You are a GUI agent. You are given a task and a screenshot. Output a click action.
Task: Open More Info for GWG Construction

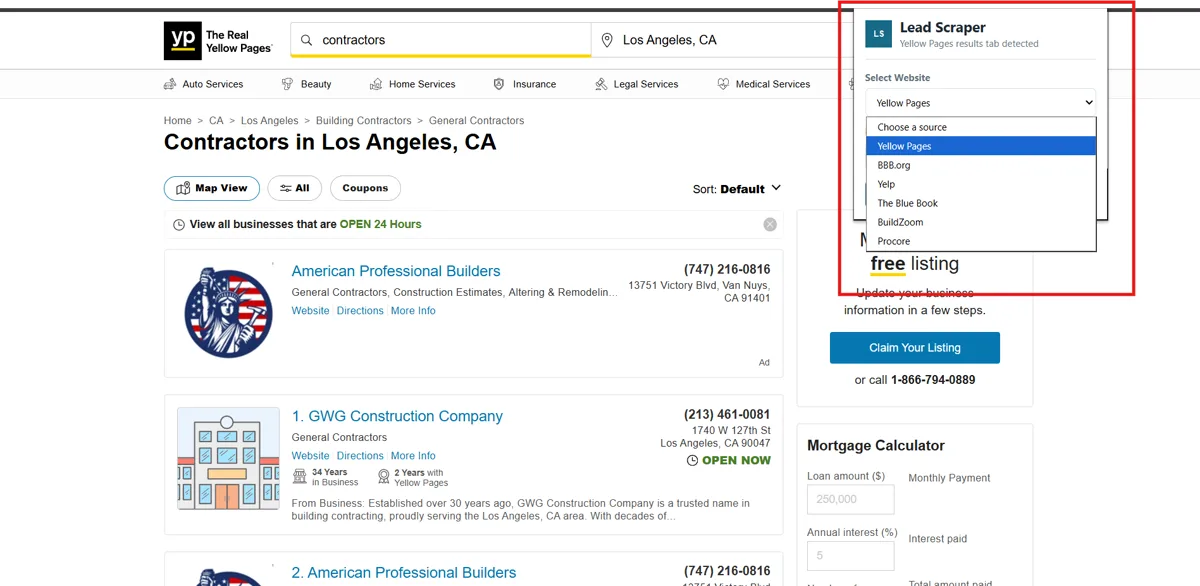coord(413,456)
